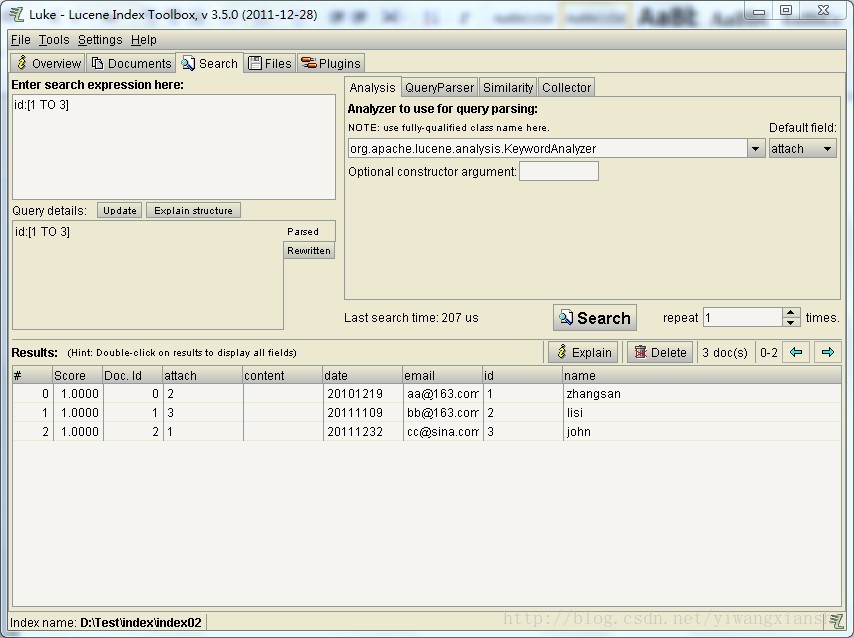Screen dimensions: 854x638
Task: Click the 0-2 results range label
Action: click(x=768, y=353)
